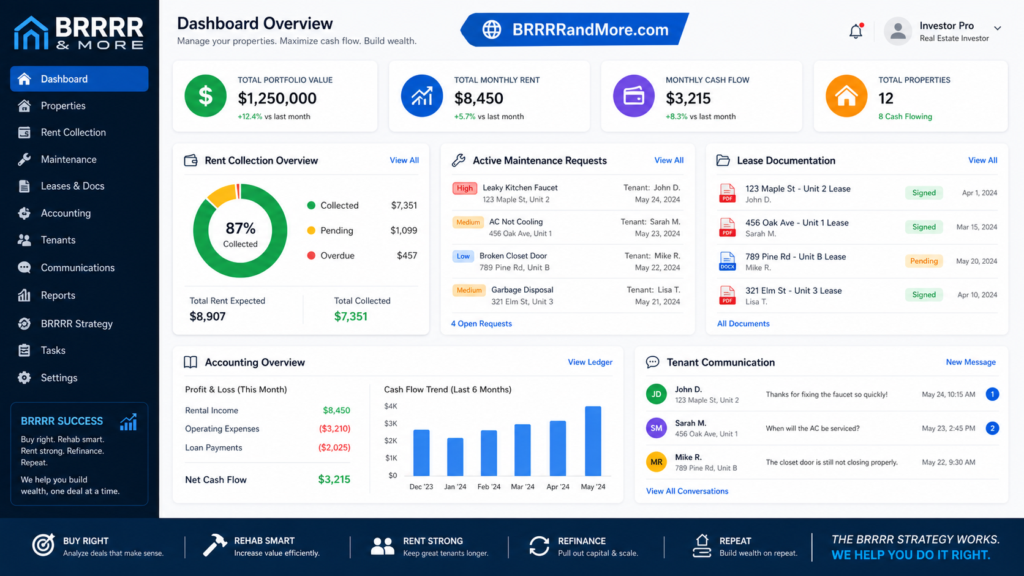Click the Refinance circular arrows icon
Viewport: 1024px width, 576px height.
tap(539, 546)
